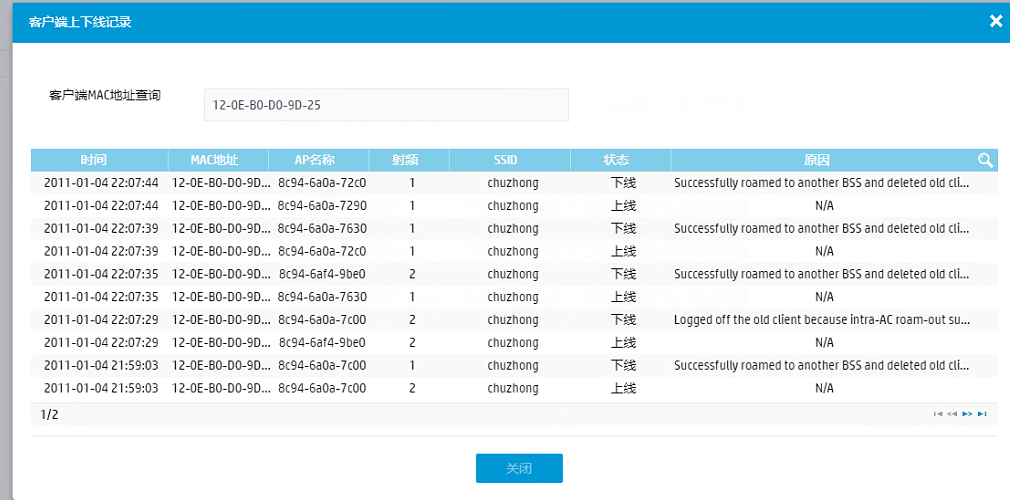This screenshot has height=500, width=1010.
Task: Click the 关闭 button
Action: pos(519,468)
